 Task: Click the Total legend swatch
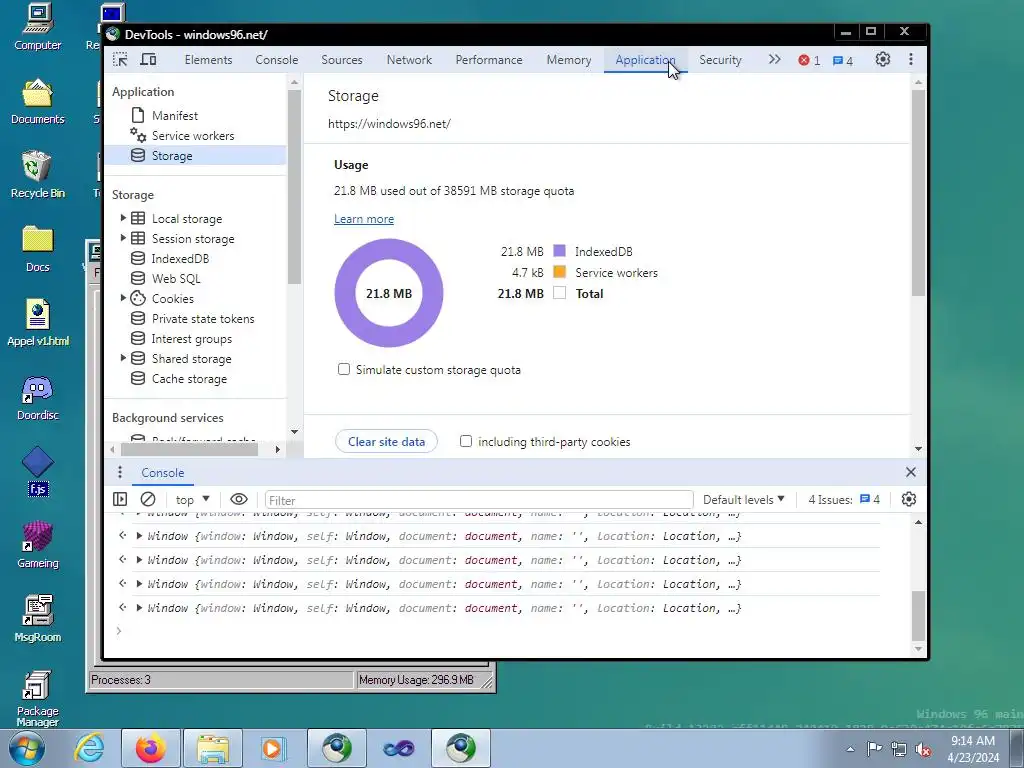pos(559,293)
